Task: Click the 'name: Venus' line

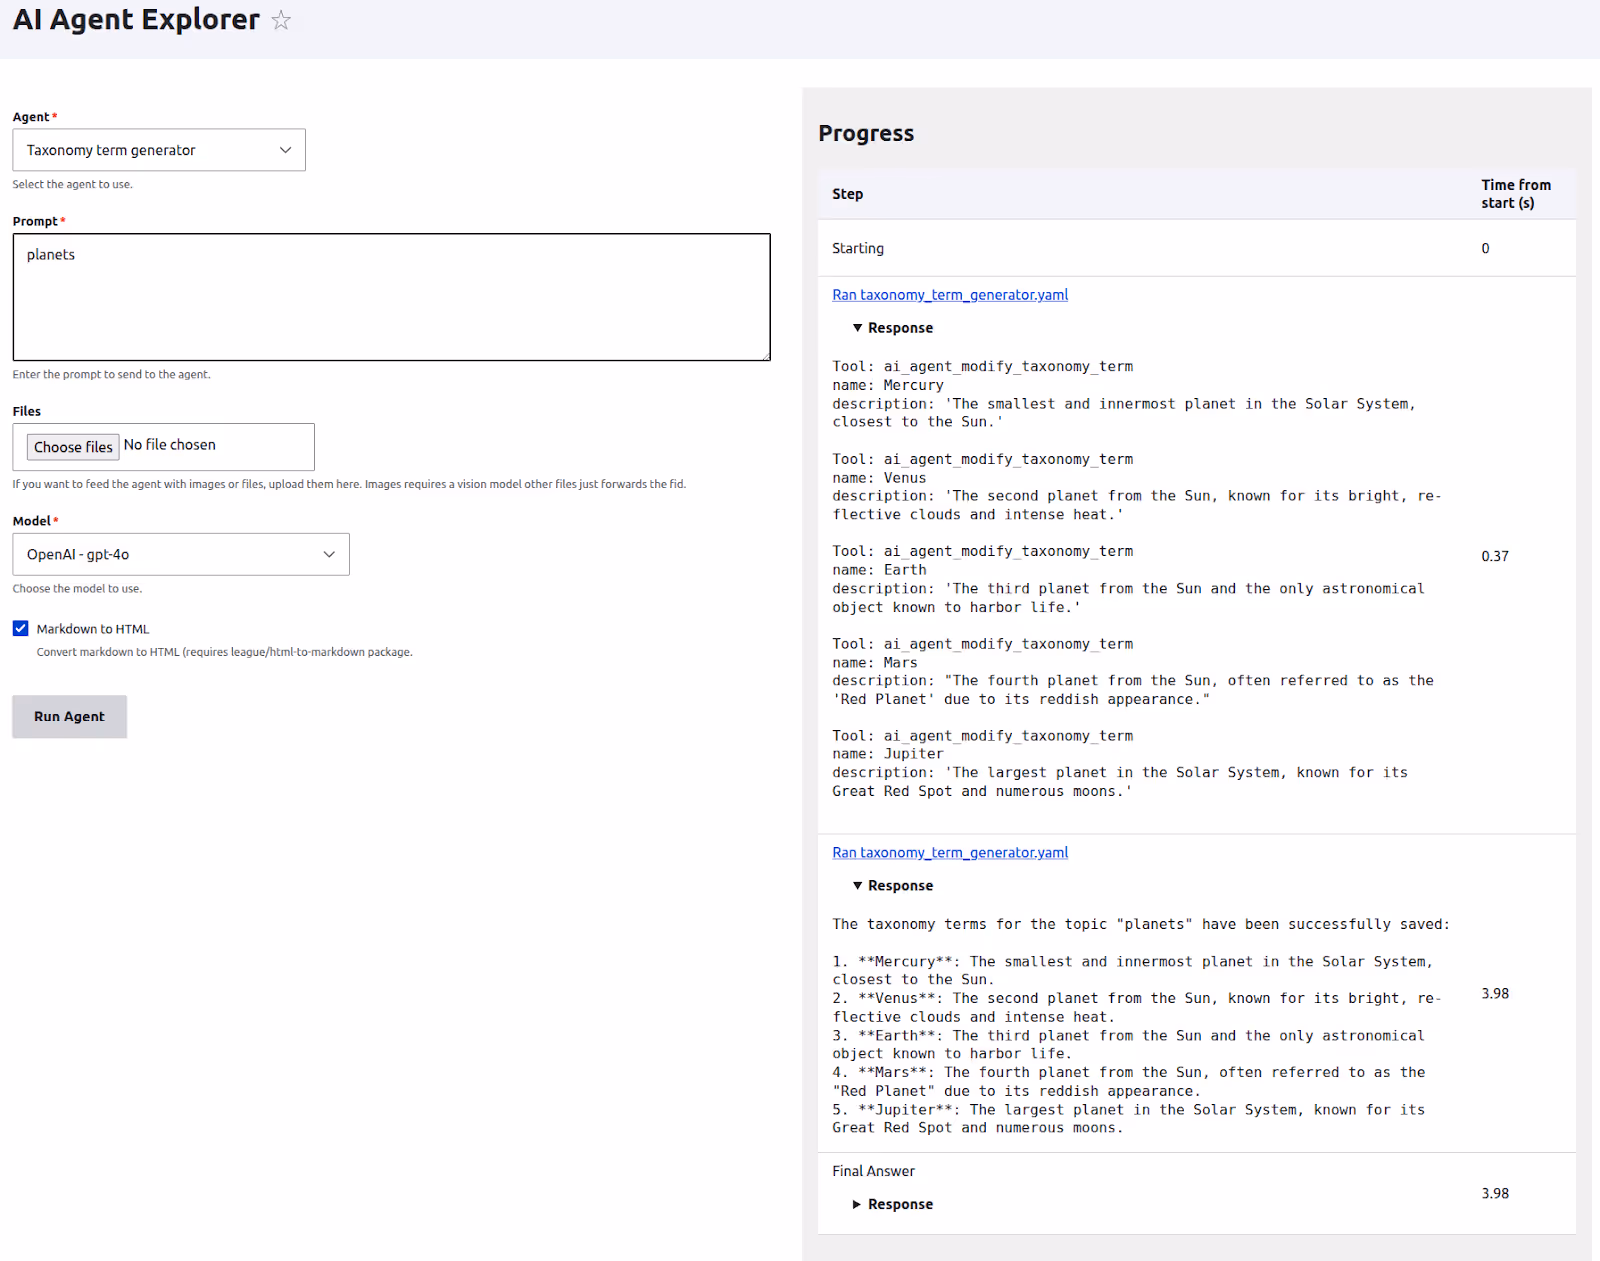Action: click(x=880, y=478)
